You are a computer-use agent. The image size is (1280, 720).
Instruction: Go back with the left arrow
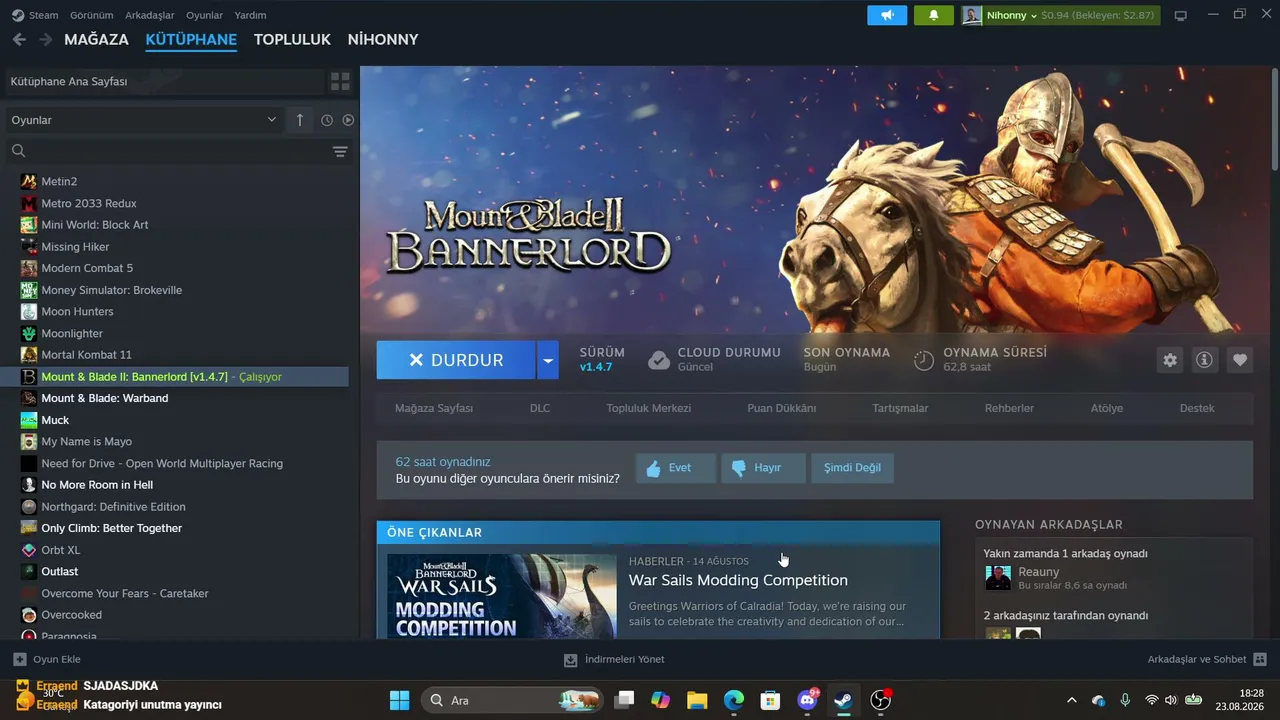click(x=19, y=39)
